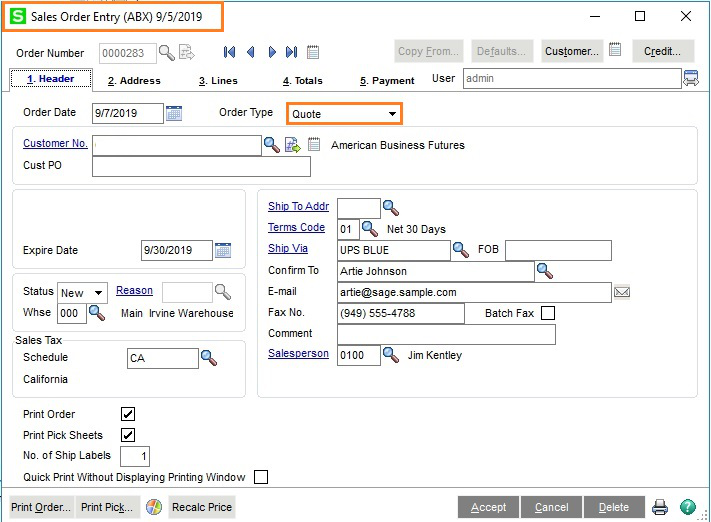This screenshot has width=711, height=522.
Task: Go to the next order record
Action: click(x=272, y=52)
